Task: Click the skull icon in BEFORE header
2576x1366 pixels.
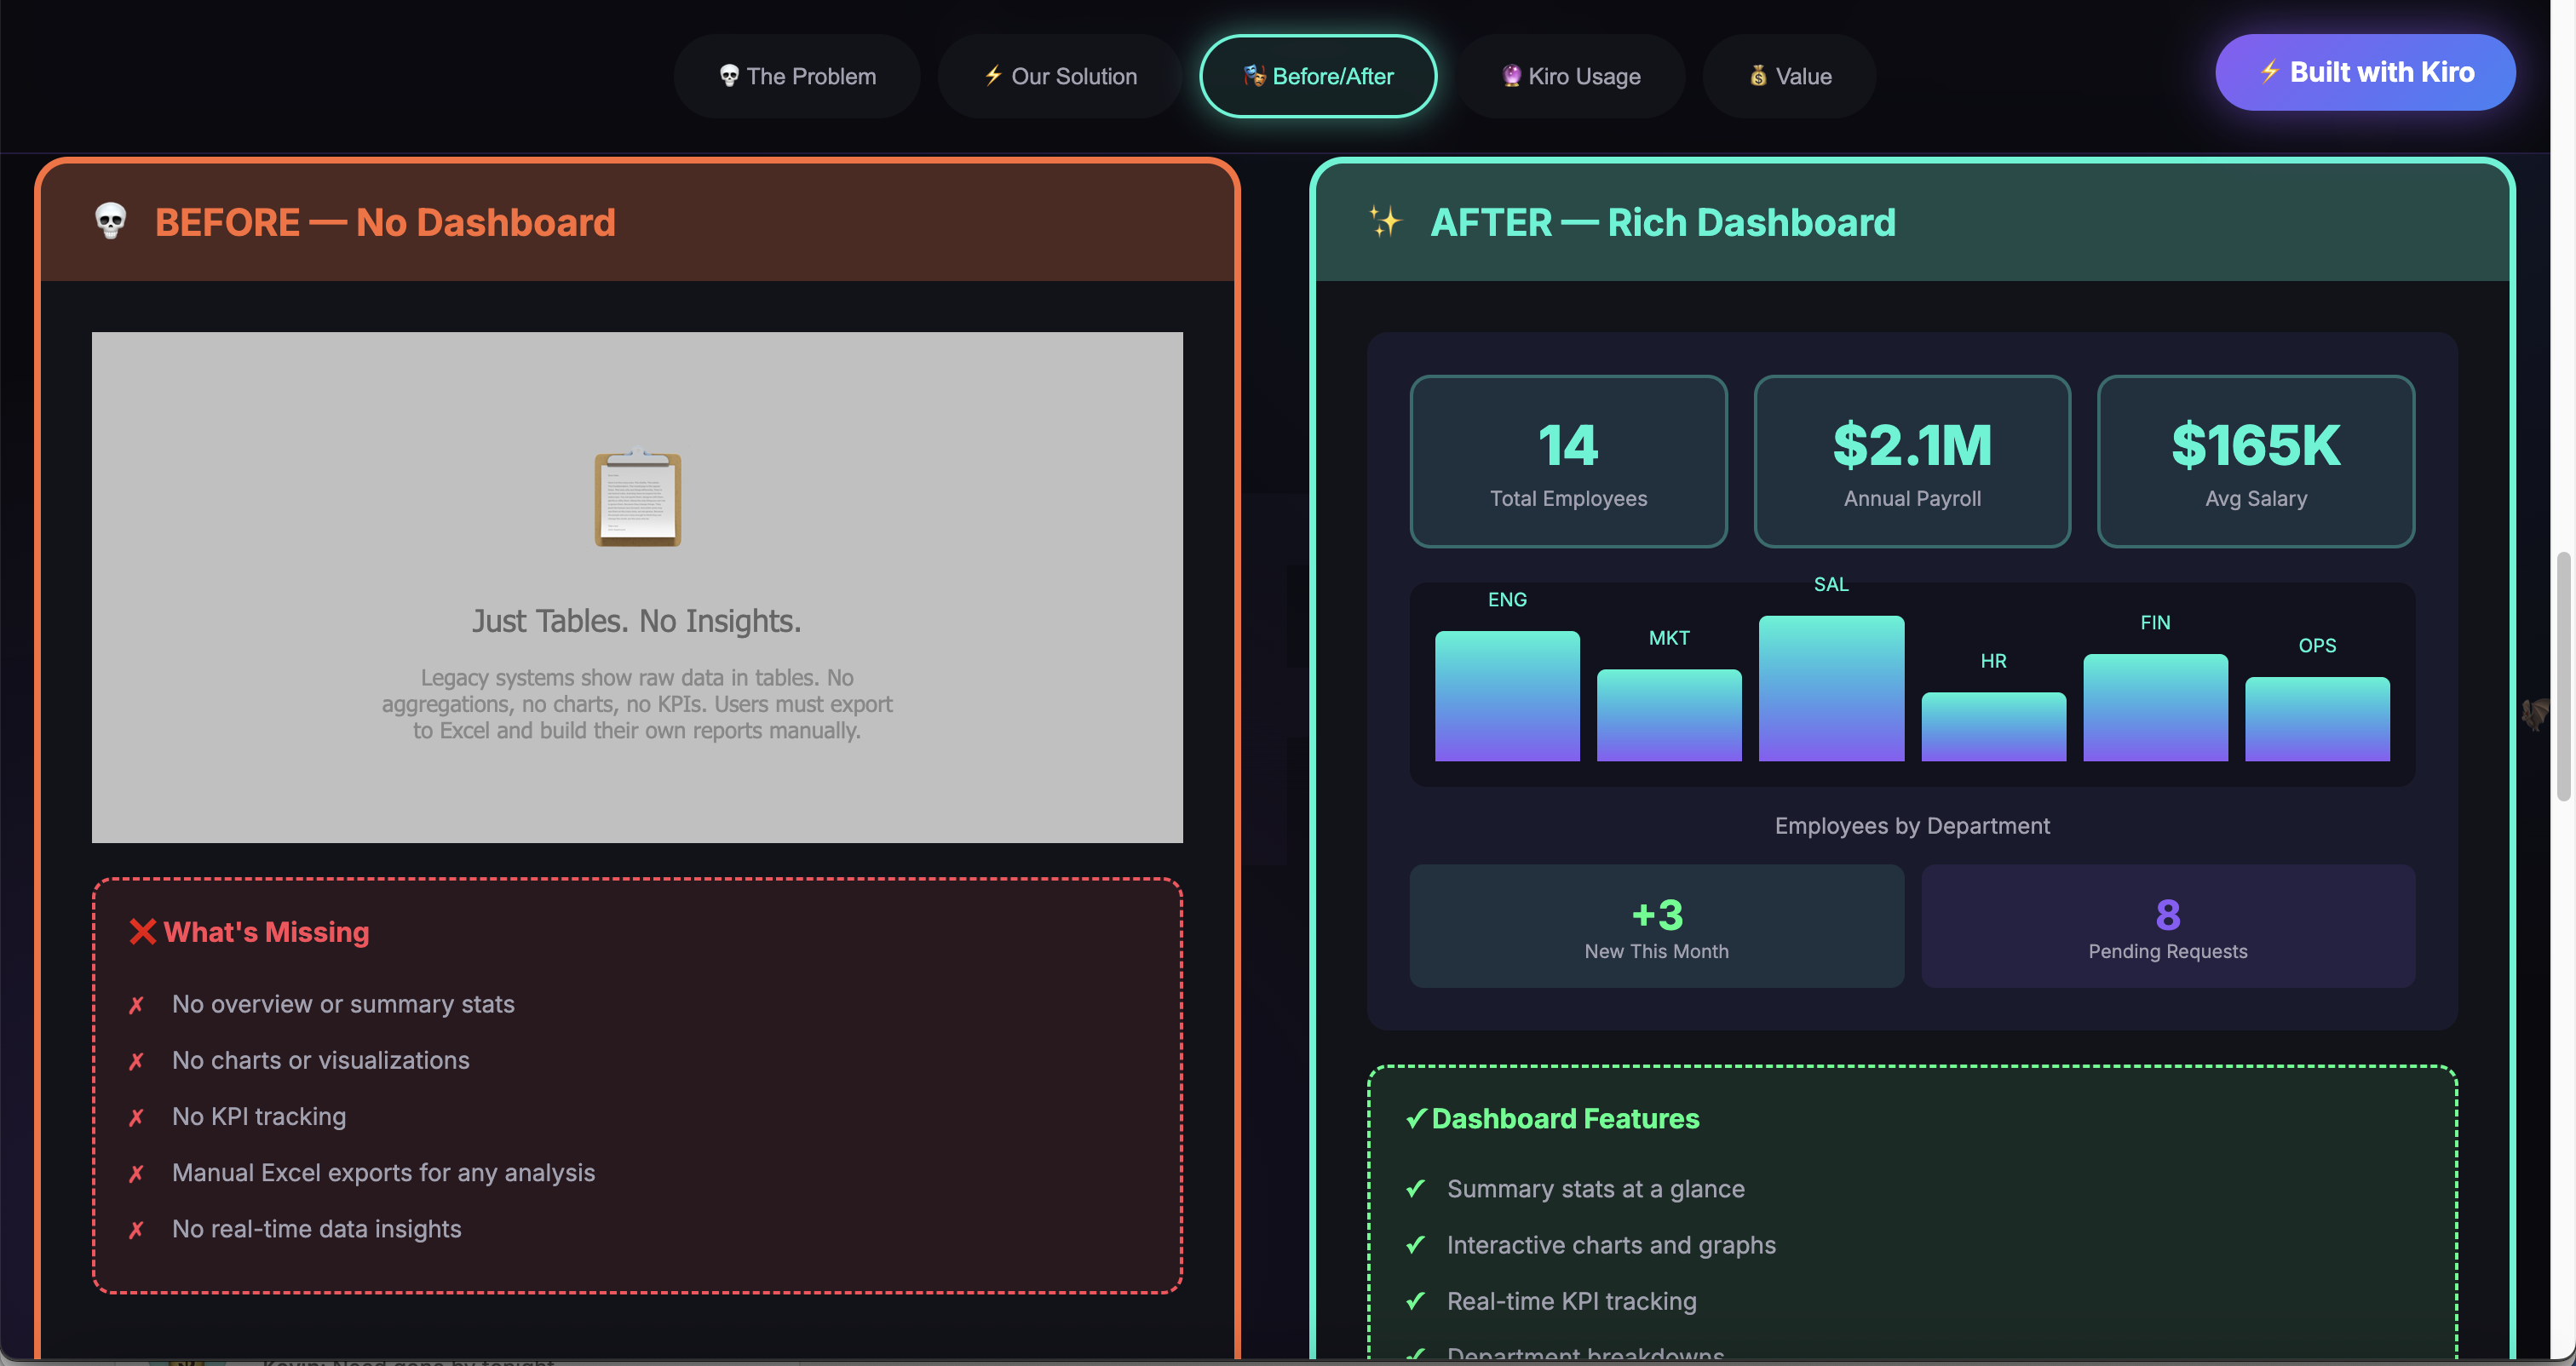Action: (110, 221)
